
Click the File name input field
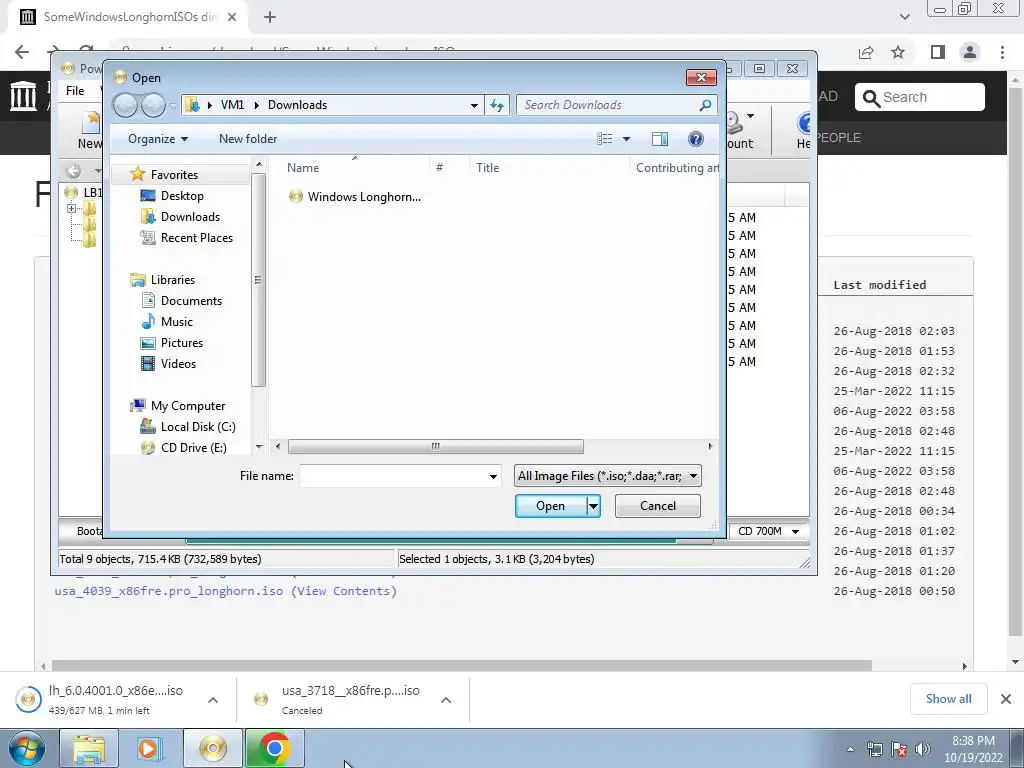[393, 476]
